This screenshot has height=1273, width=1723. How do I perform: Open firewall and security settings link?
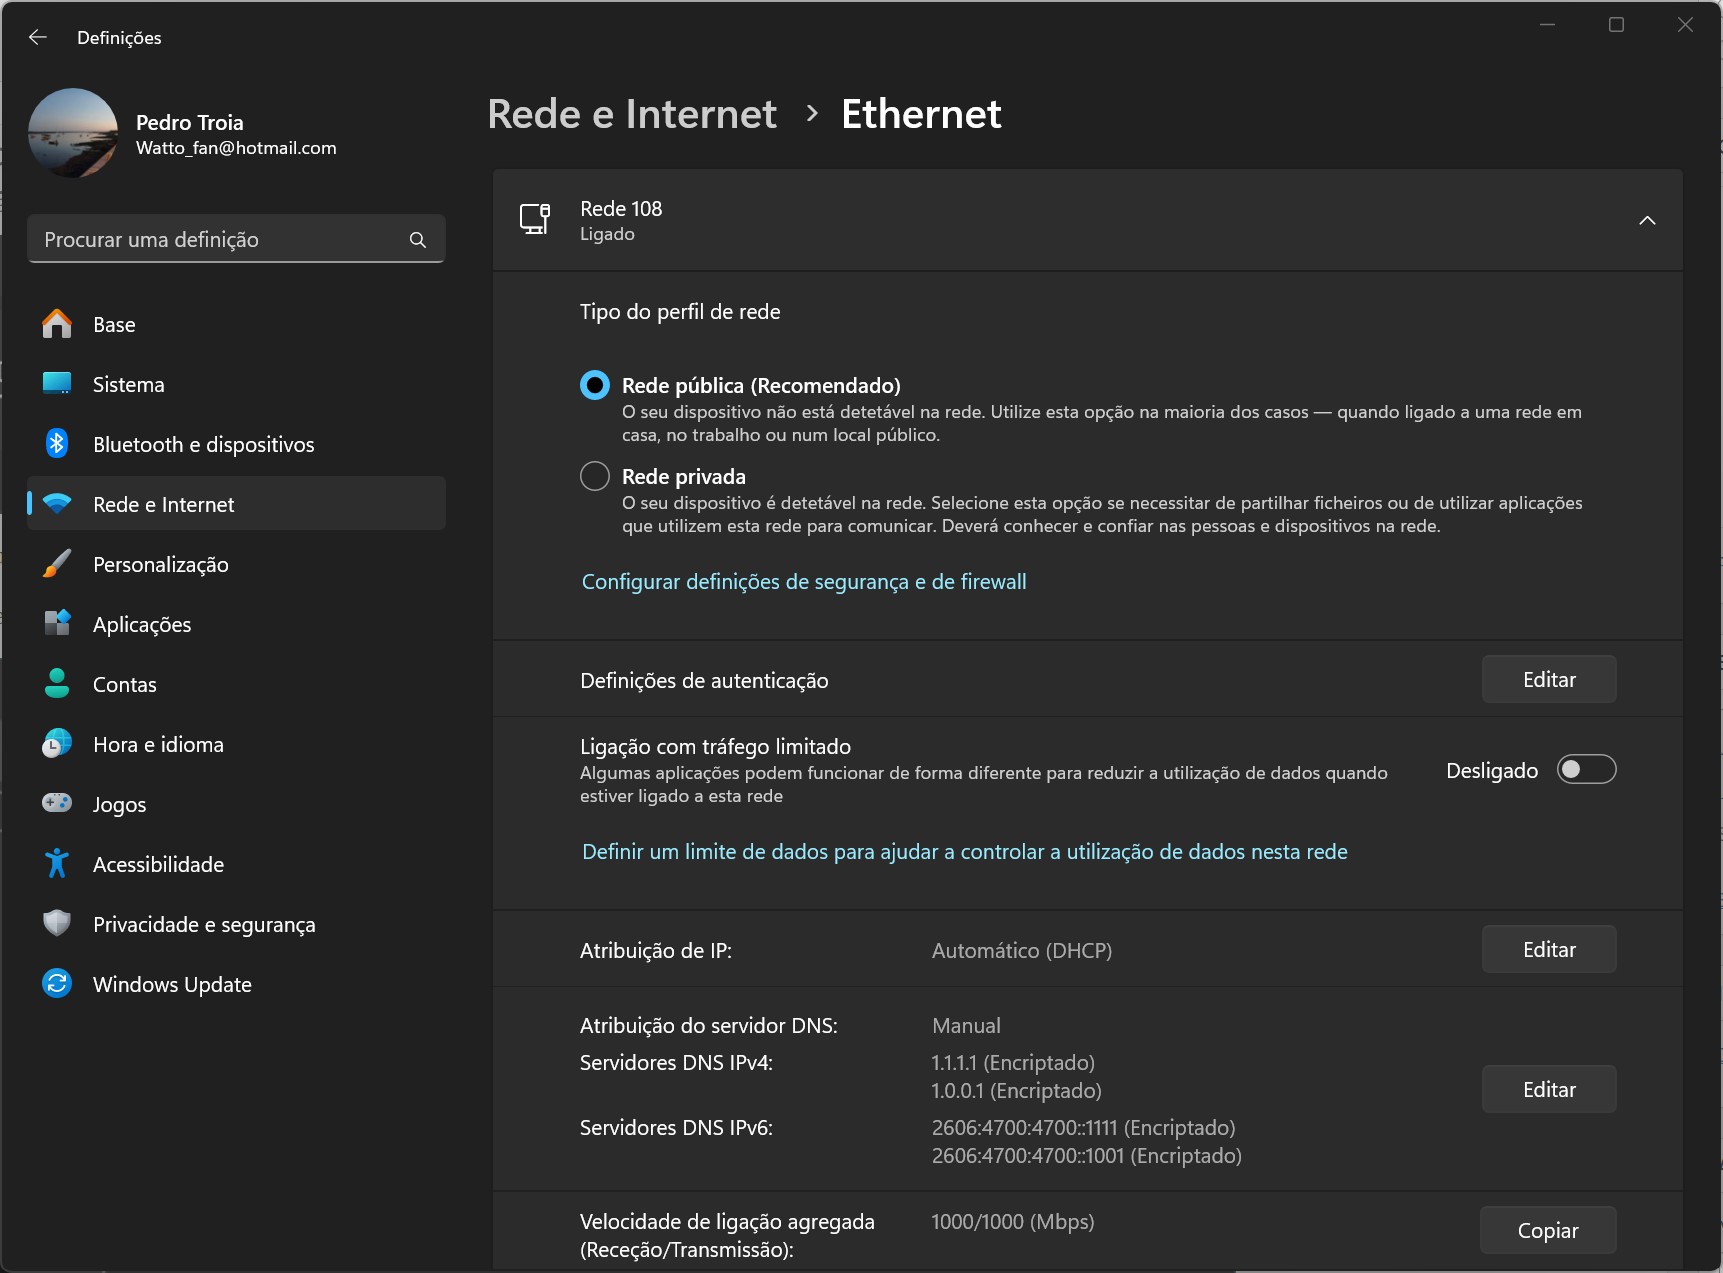coord(804,582)
